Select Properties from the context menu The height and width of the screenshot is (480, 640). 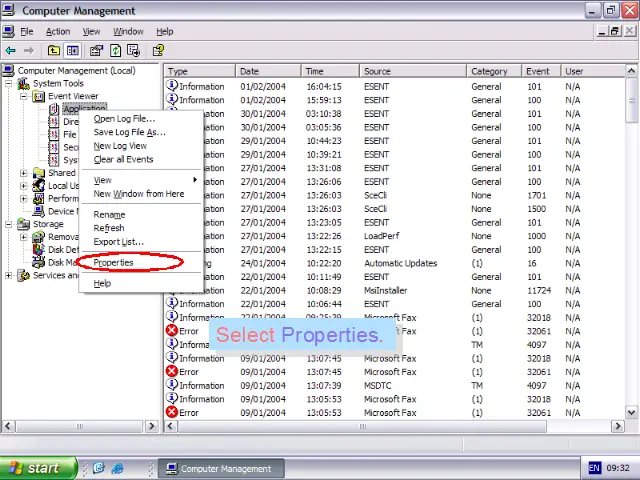(x=141, y=262)
